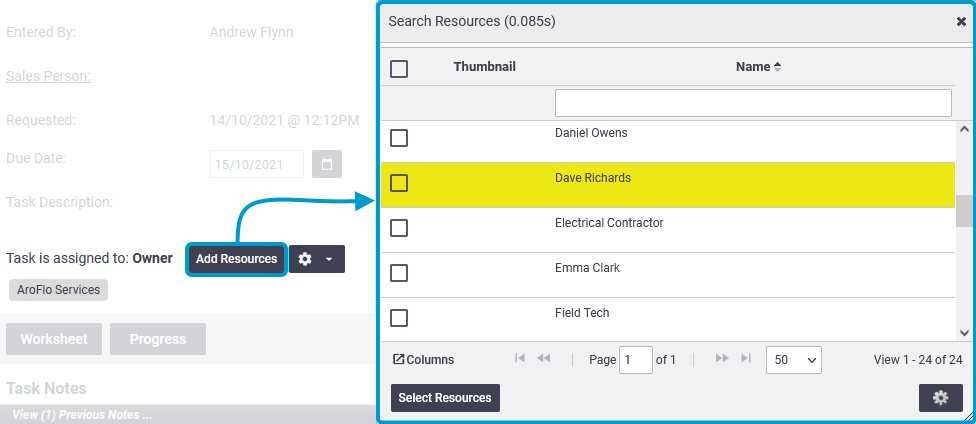Click the resource list scrollbar thumb
This screenshot has height=424, width=976.
pyautogui.click(x=965, y=211)
